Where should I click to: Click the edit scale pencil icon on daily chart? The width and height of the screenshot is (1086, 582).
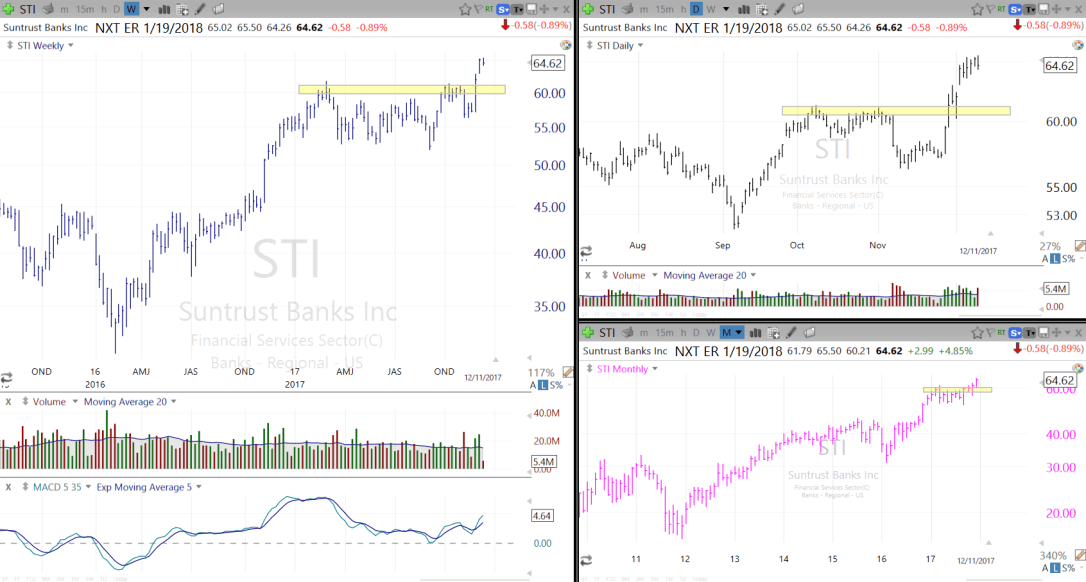pos(1080,246)
